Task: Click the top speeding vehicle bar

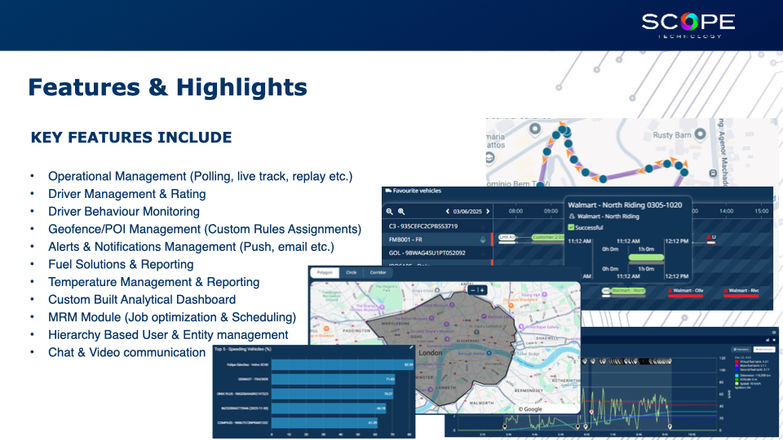Action: 343,365
